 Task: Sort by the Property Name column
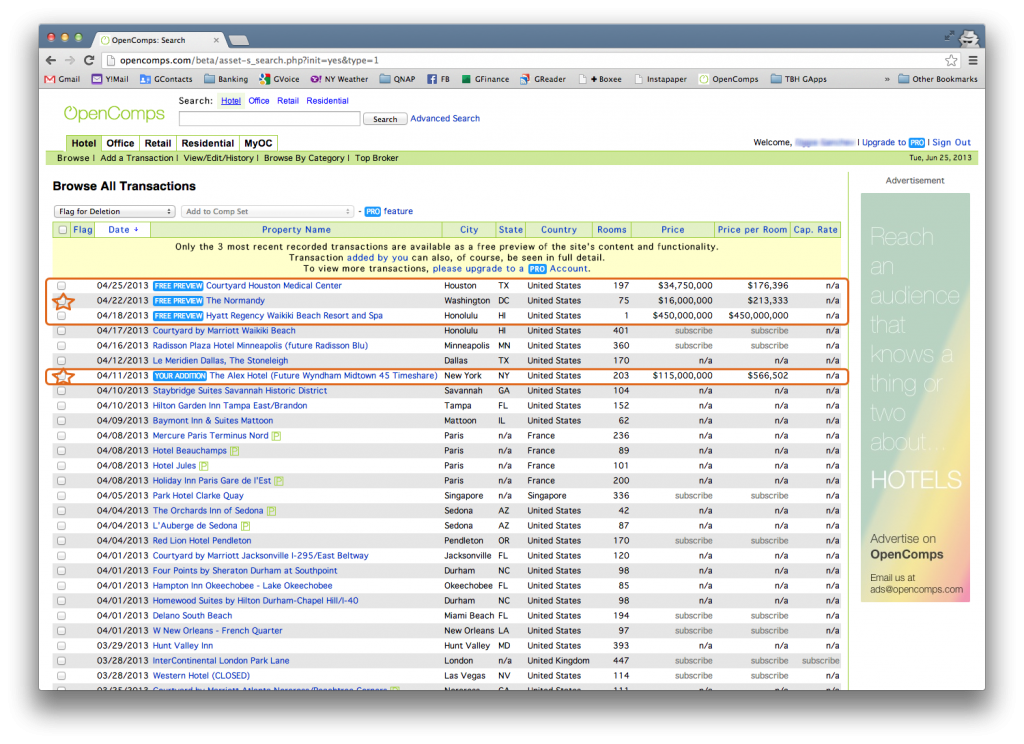tap(296, 230)
